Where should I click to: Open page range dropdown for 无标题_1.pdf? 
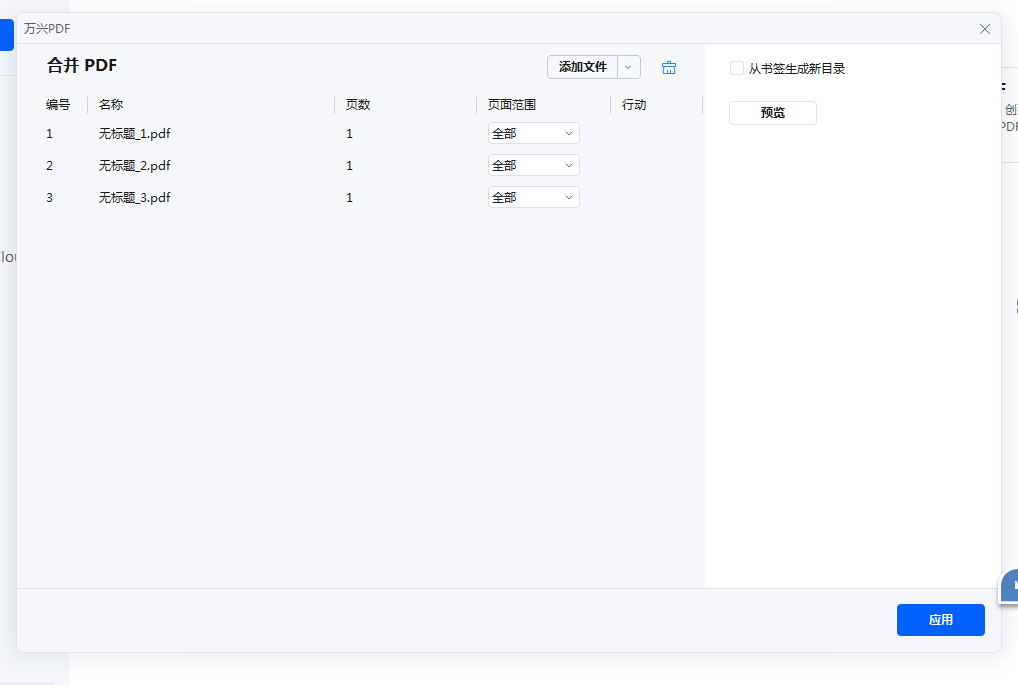tap(533, 132)
